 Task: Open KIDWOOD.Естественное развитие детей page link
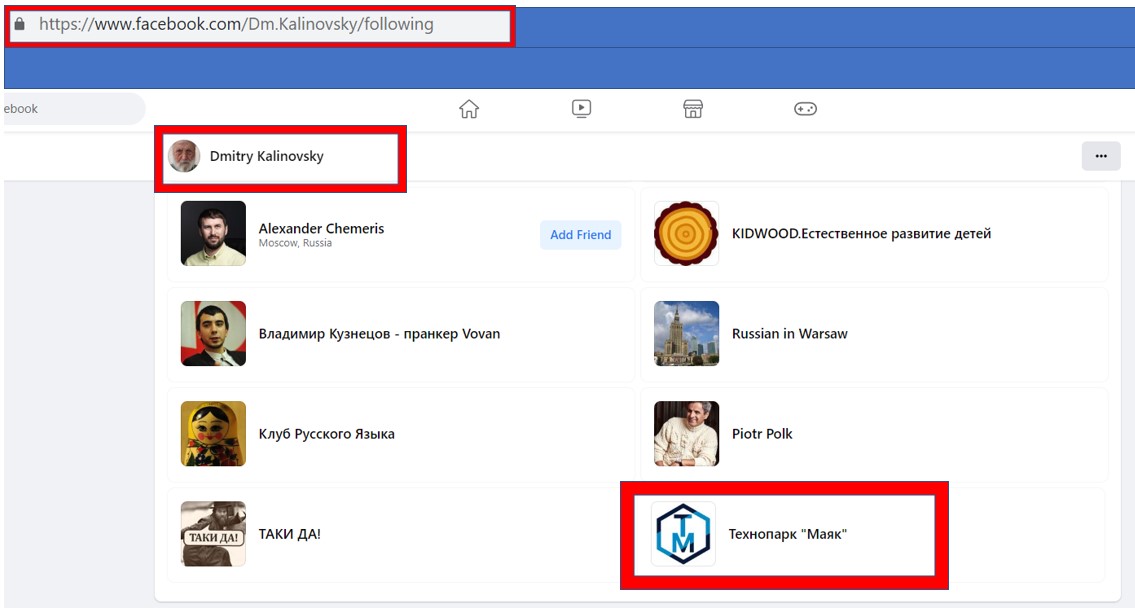[861, 234]
